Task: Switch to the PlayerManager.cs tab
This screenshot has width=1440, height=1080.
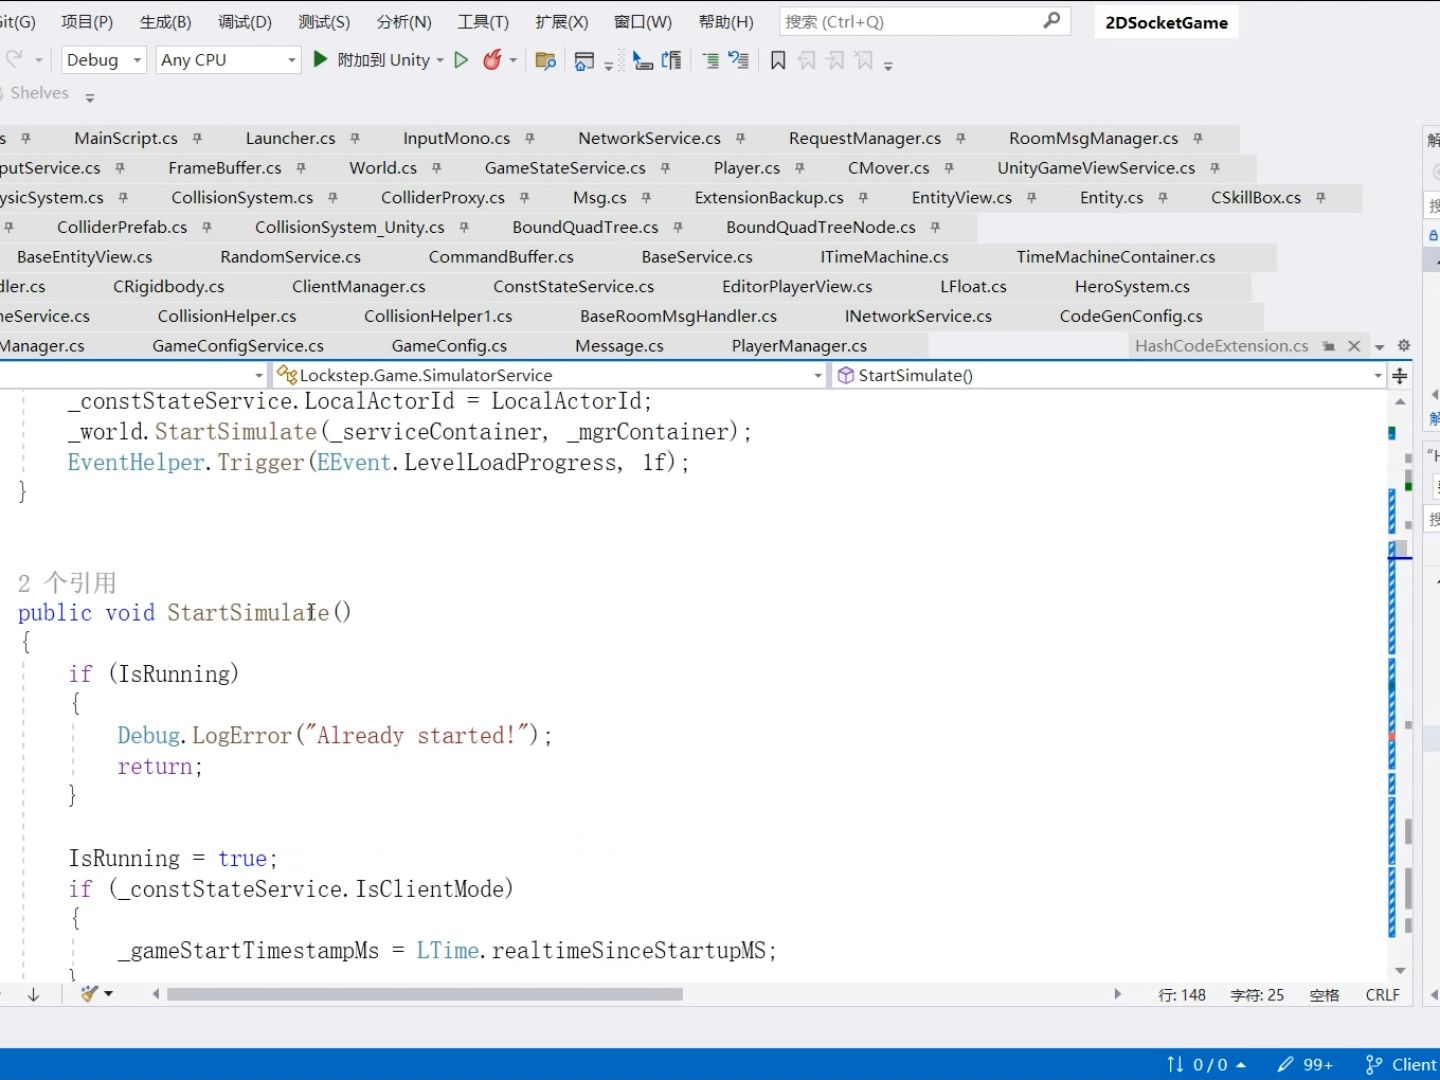Action: click(x=799, y=346)
